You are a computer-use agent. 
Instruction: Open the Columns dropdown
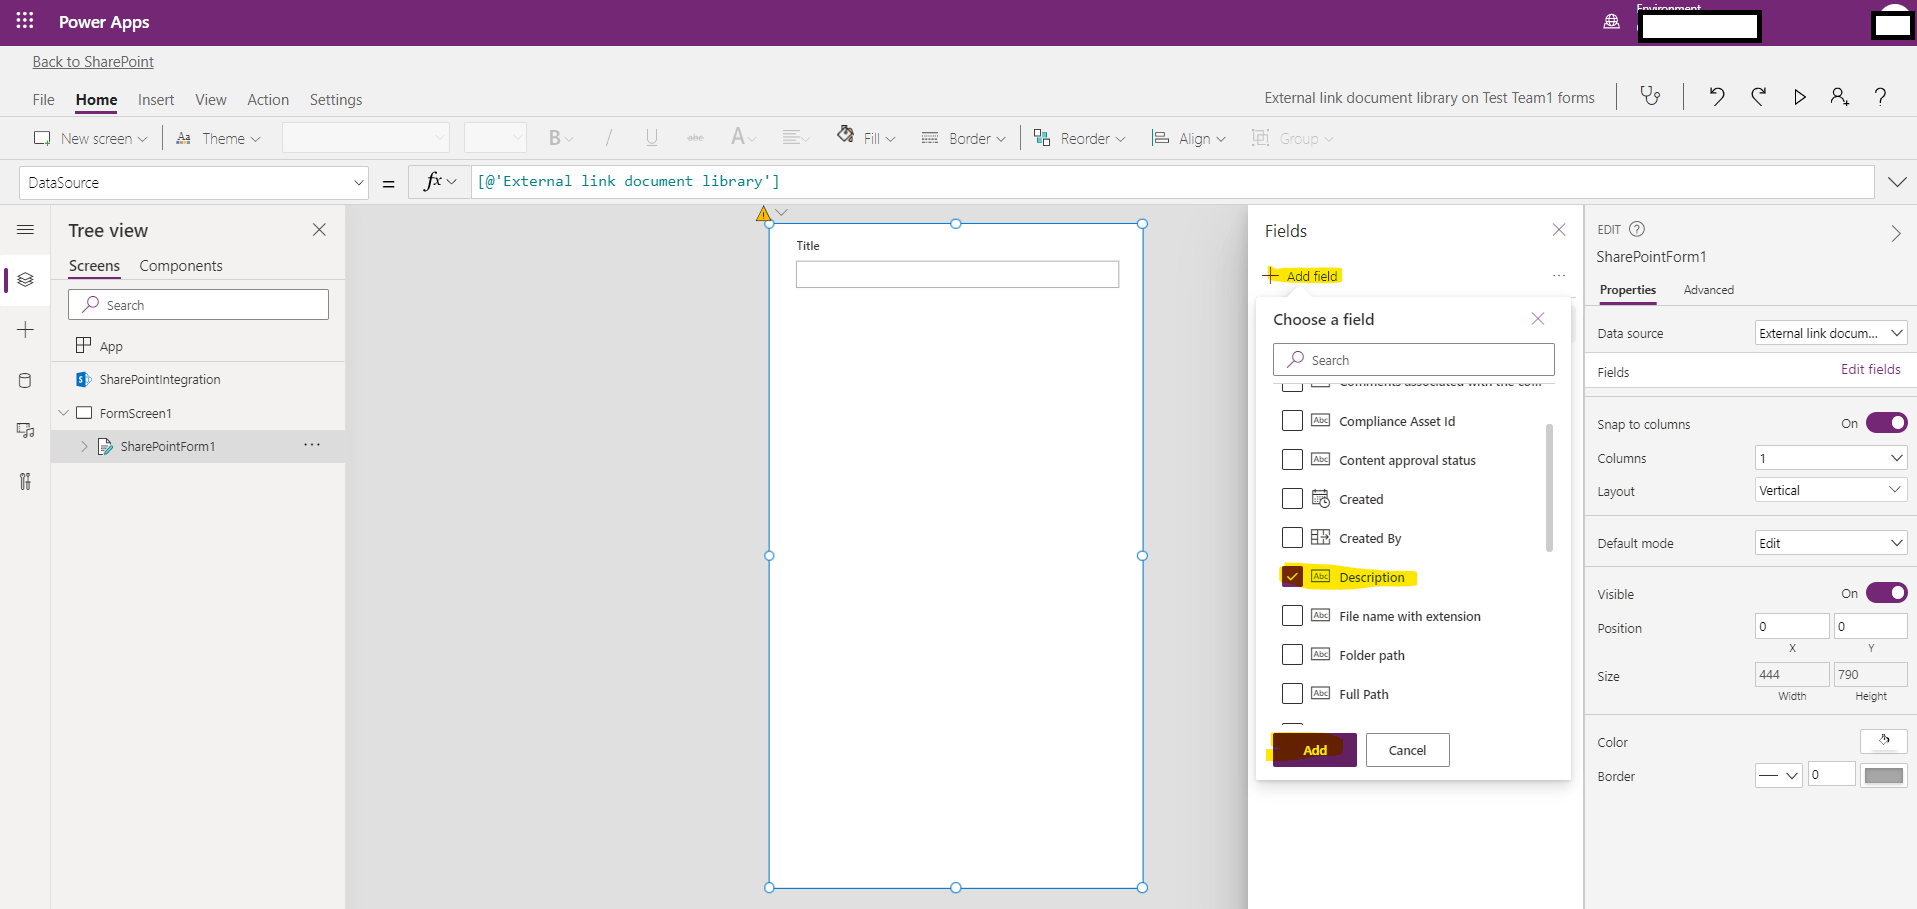[1831, 458]
